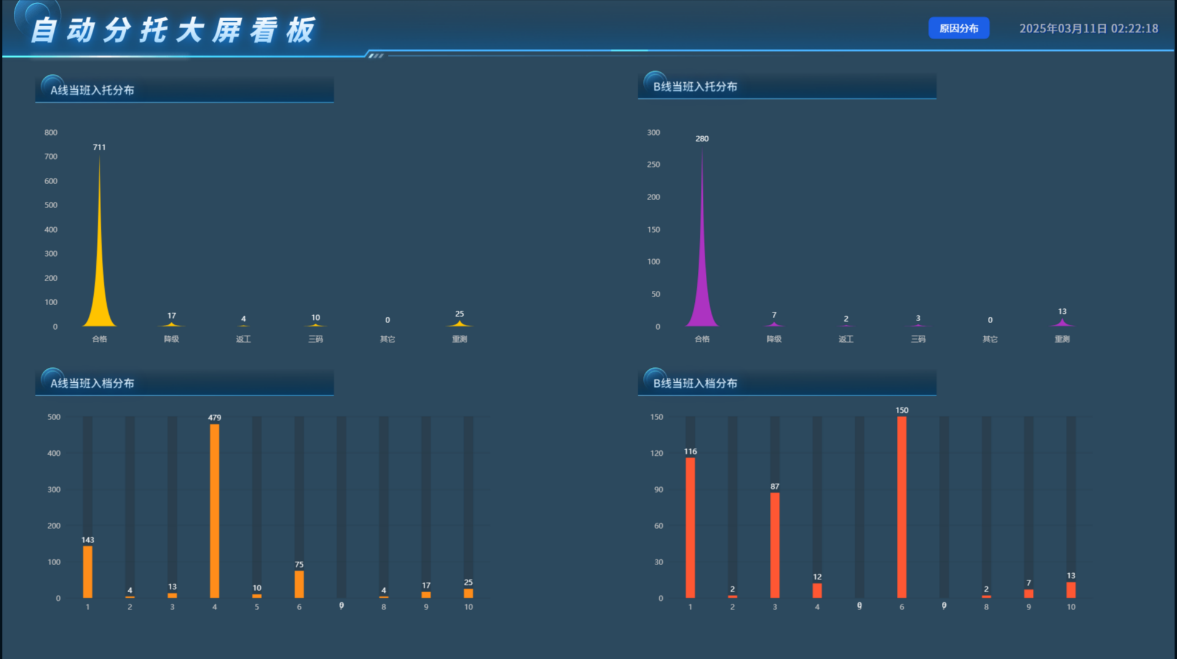Click the yellow 重测 peak valued 25
This screenshot has height=660, width=1178.
[460, 324]
